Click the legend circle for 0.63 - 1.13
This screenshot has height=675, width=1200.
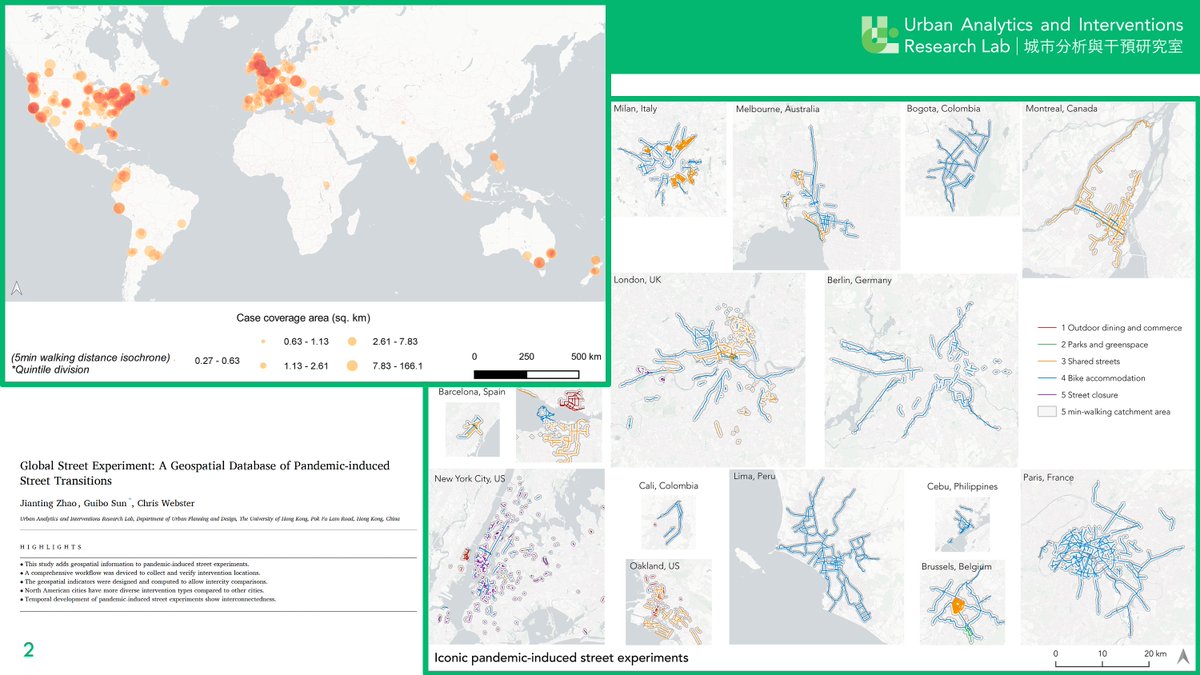click(263, 341)
